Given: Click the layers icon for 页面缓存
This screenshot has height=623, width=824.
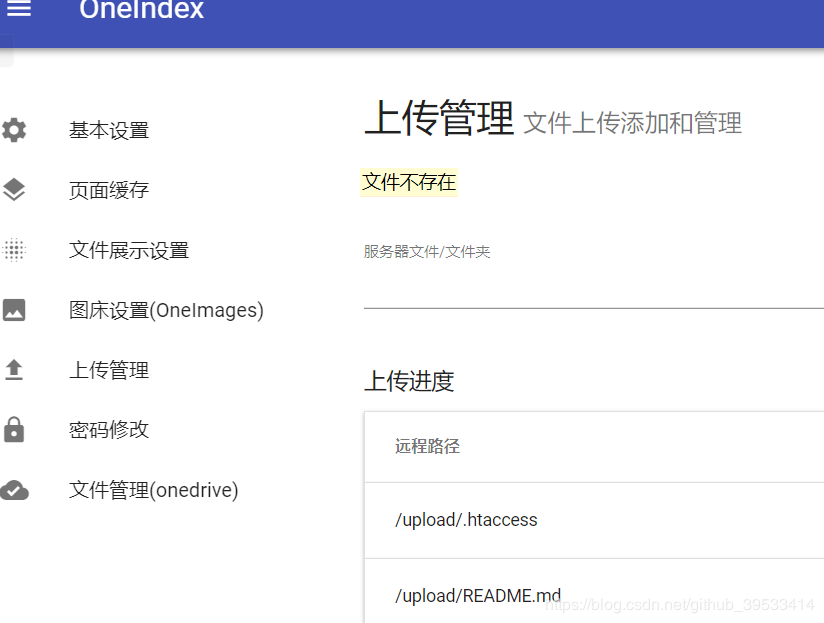Looking at the screenshot, I should click(x=14, y=190).
